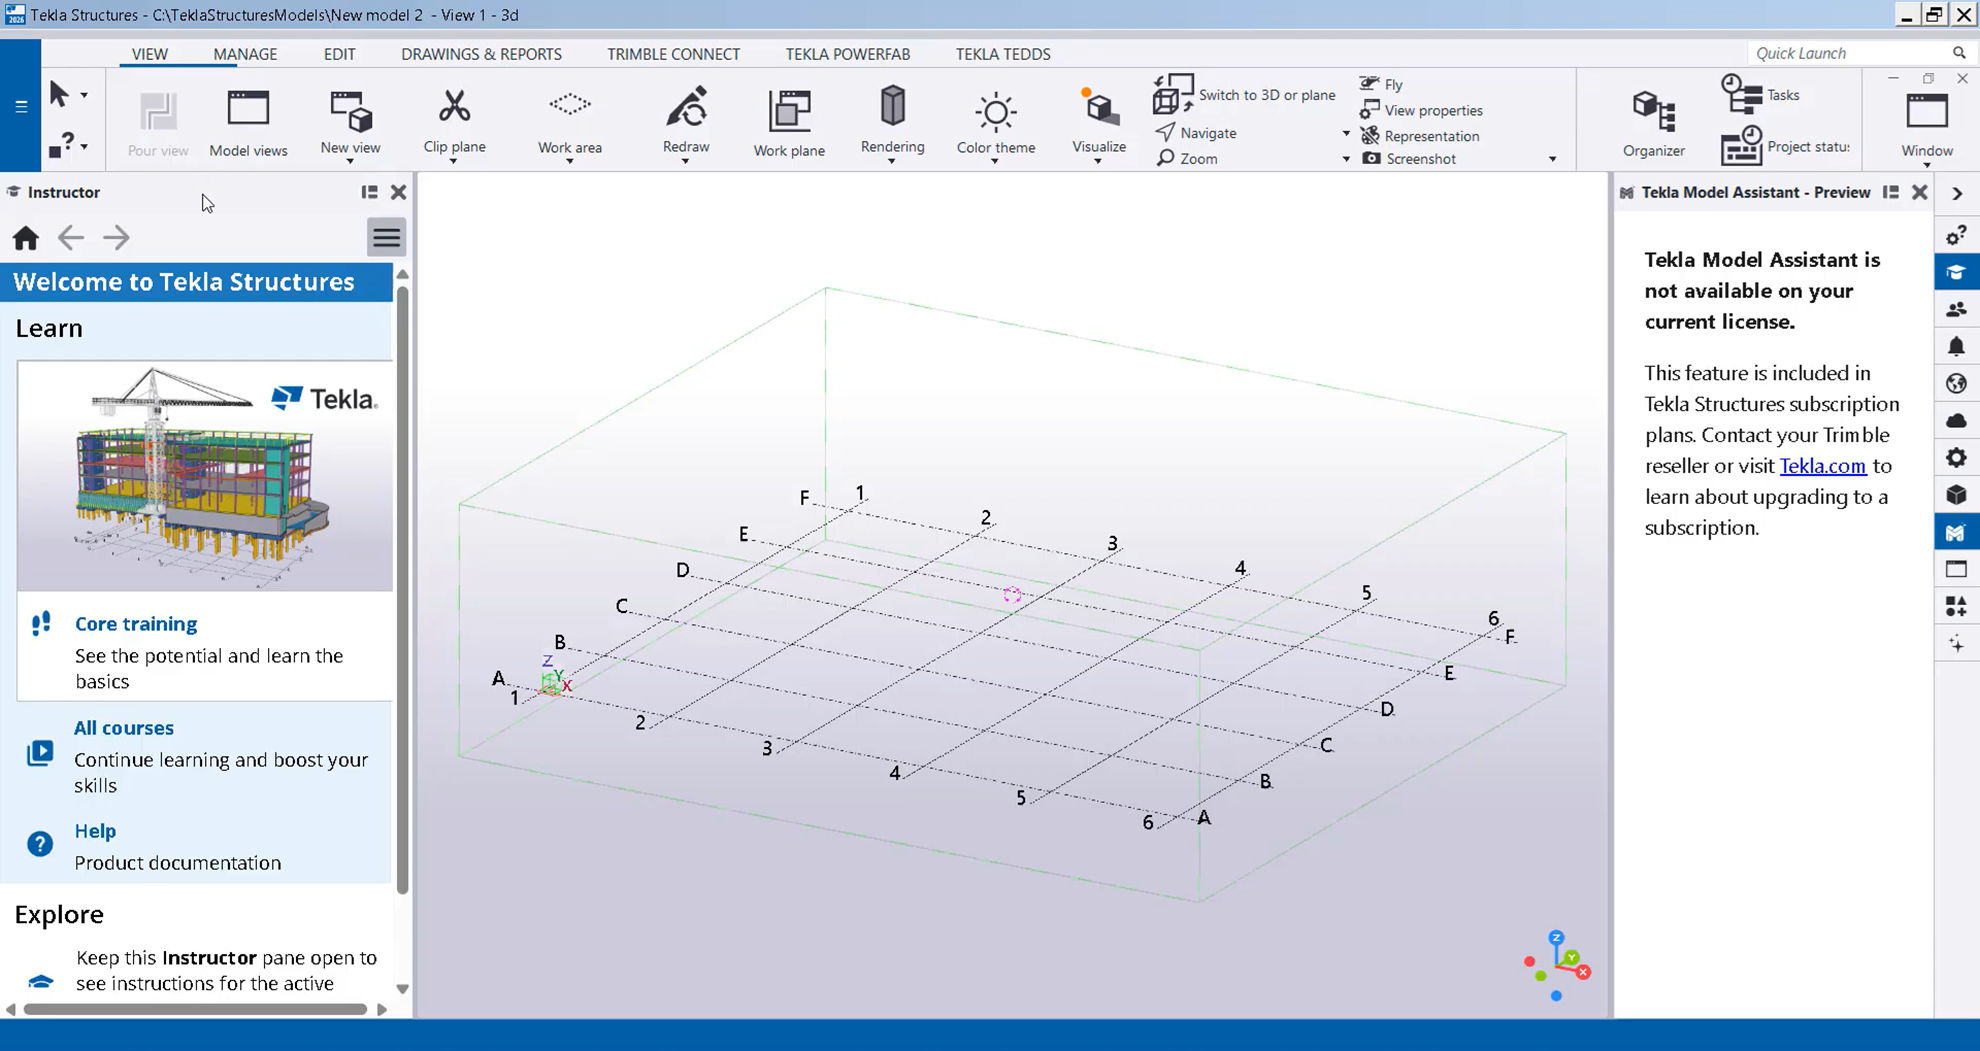This screenshot has width=1980, height=1051.
Task: Expand the selection arrow dropdown
Action: click(84, 95)
